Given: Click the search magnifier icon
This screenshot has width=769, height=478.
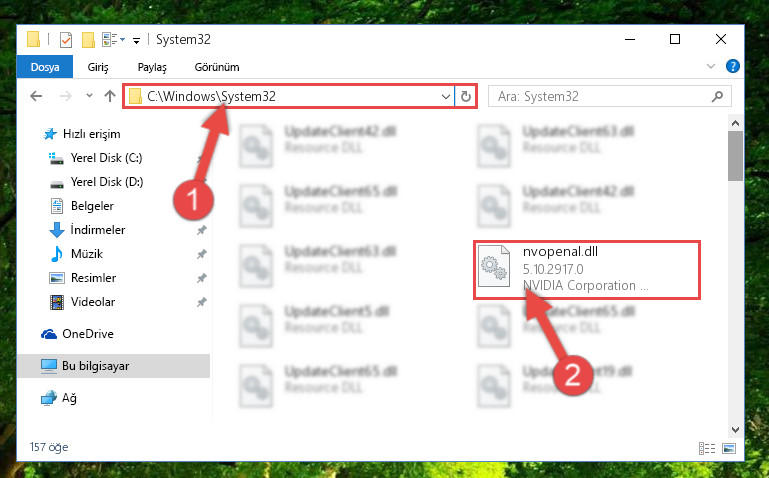Looking at the screenshot, I should click(x=717, y=96).
